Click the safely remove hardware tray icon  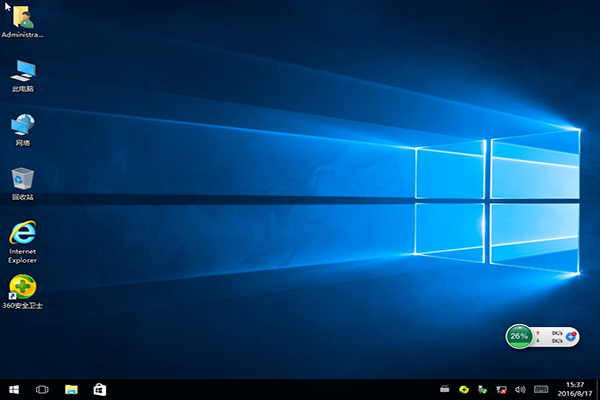click(482, 390)
